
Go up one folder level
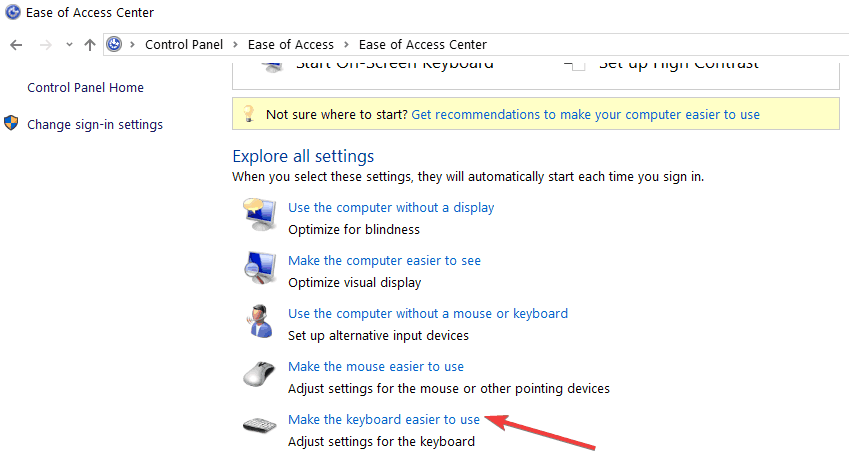tap(90, 45)
